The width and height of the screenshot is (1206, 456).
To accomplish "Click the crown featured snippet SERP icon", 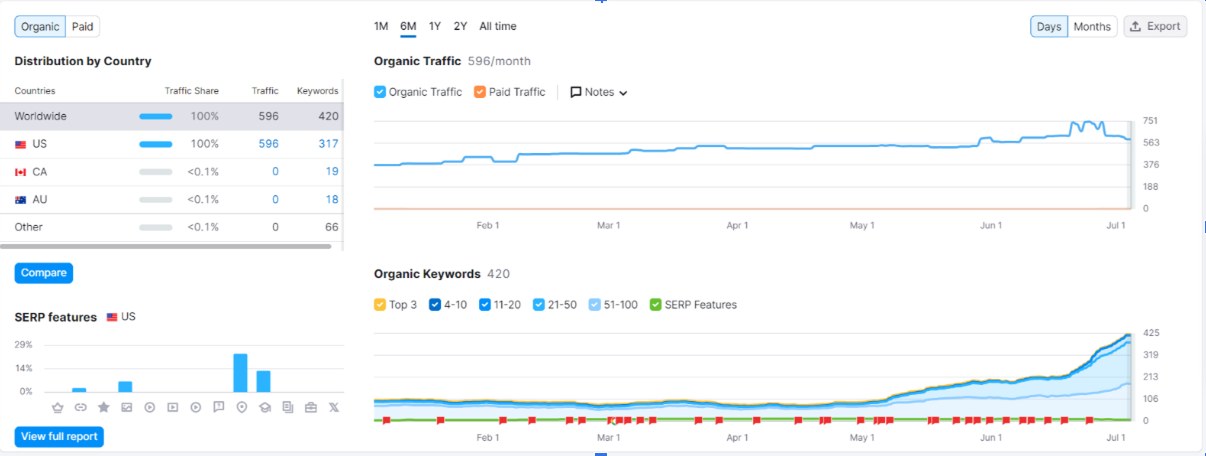I will (57, 407).
